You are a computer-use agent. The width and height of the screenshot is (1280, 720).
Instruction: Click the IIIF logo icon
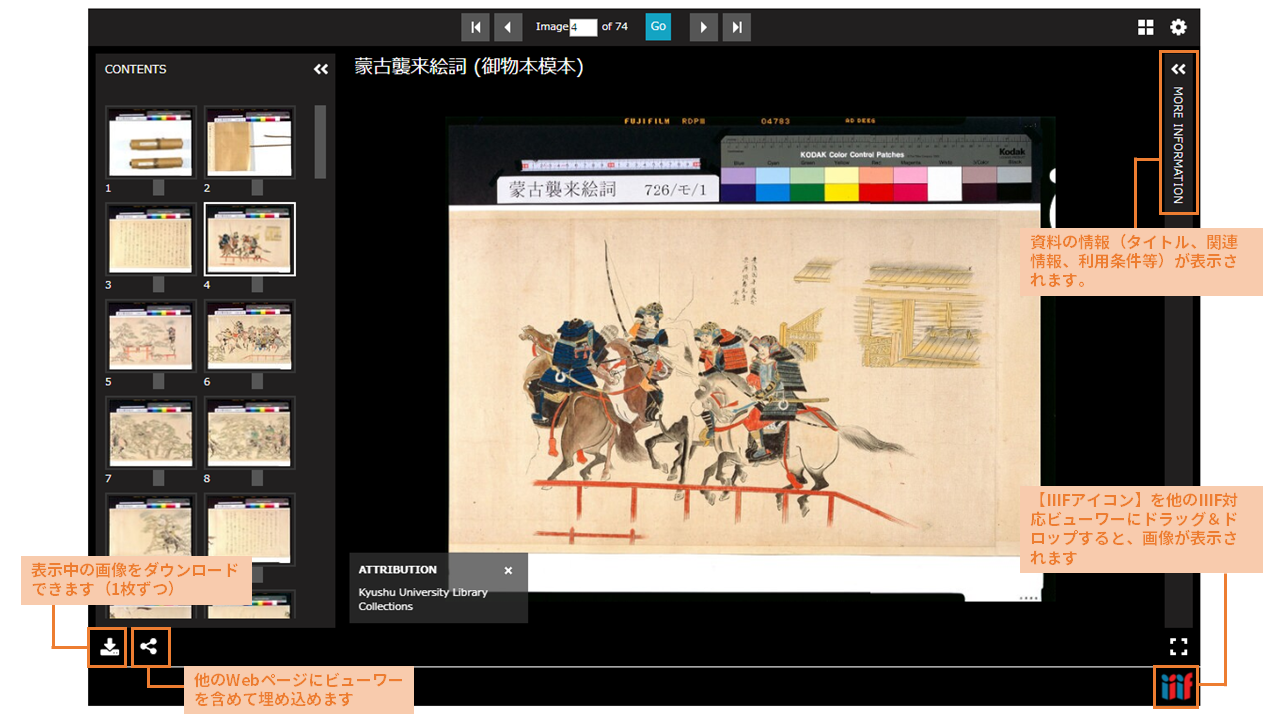1176,687
